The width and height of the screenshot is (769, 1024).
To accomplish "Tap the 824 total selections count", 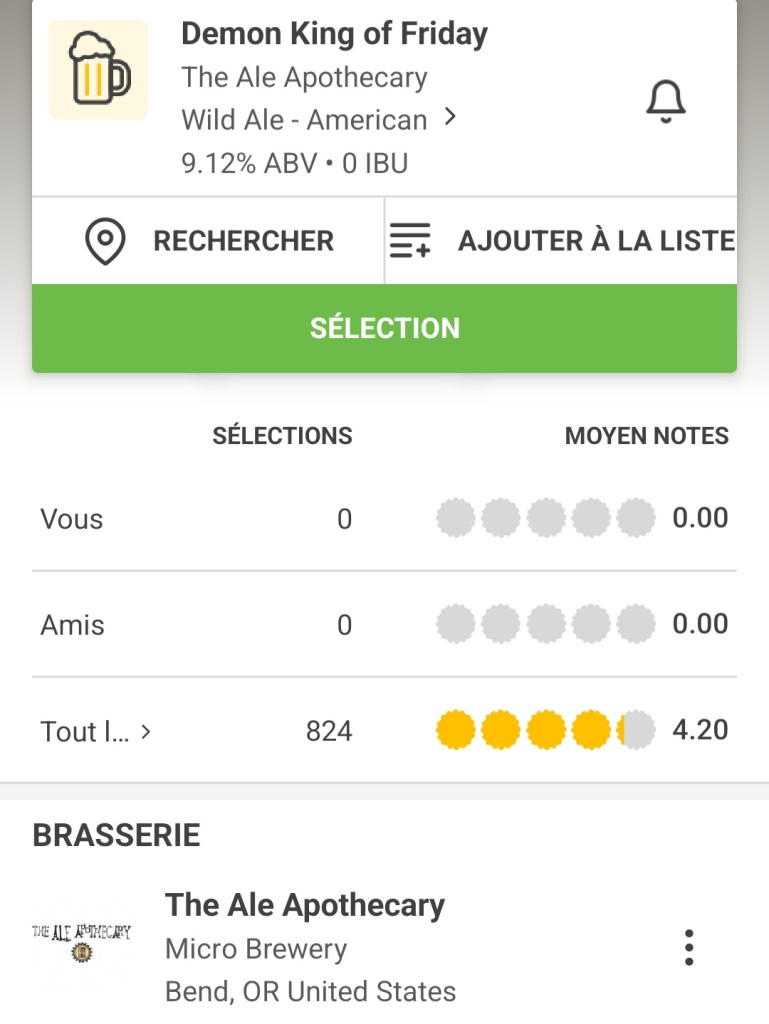I will 329,731.
